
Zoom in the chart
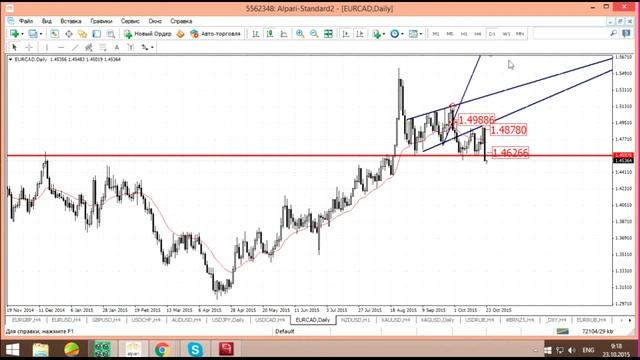click(300, 34)
